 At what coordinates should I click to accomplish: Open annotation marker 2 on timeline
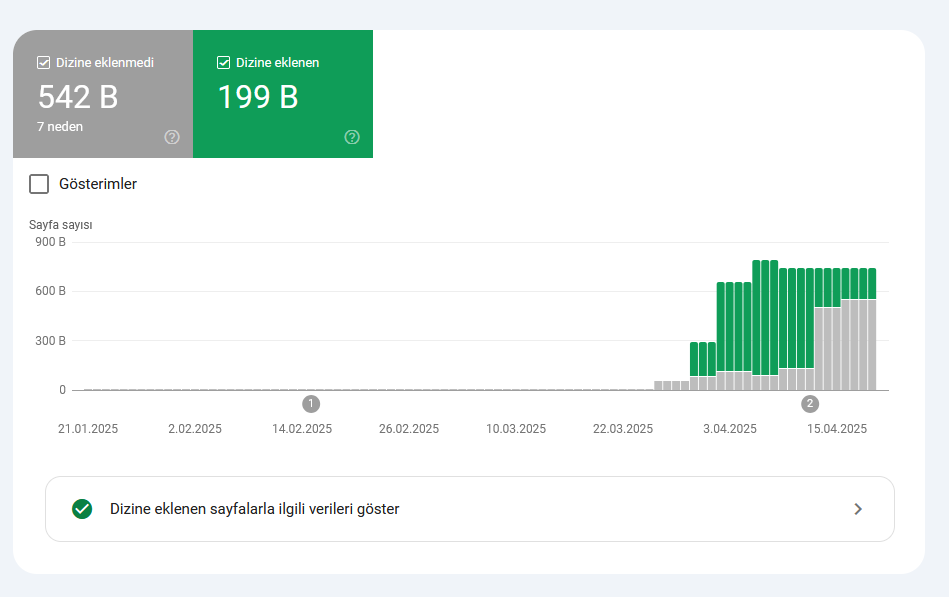pos(810,404)
